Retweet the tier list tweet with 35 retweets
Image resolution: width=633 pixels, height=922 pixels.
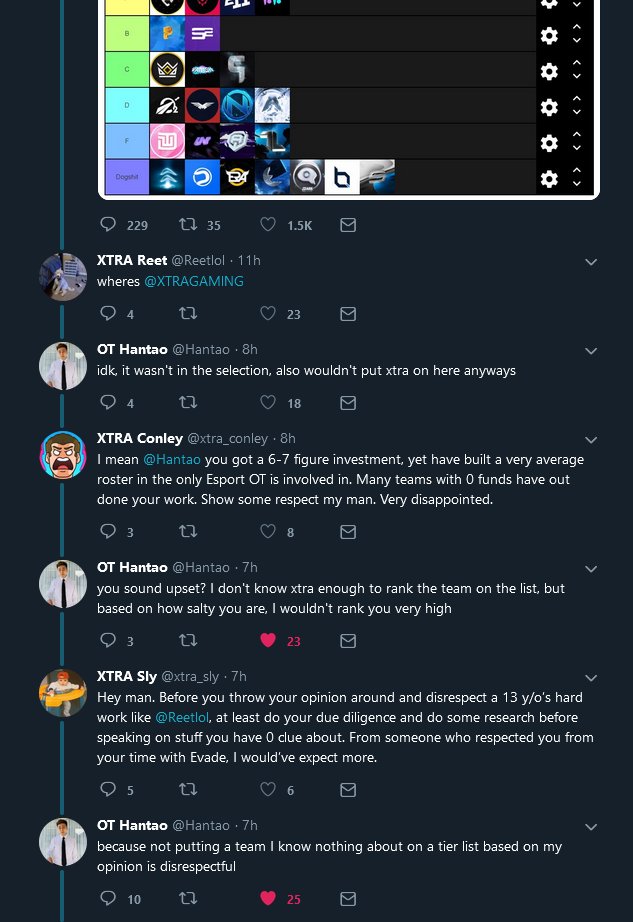coord(187,226)
